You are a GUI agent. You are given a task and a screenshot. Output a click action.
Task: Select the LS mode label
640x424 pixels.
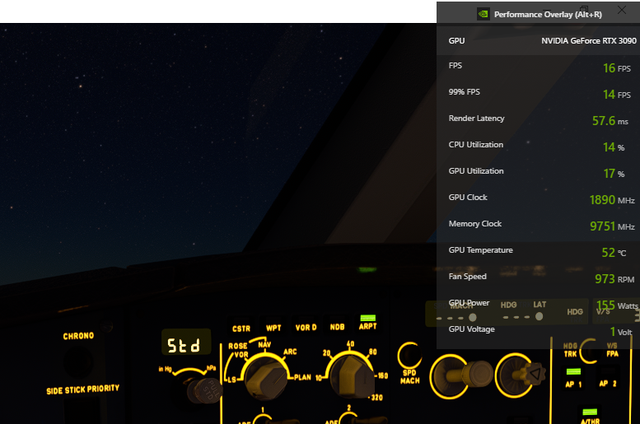click(231, 380)
